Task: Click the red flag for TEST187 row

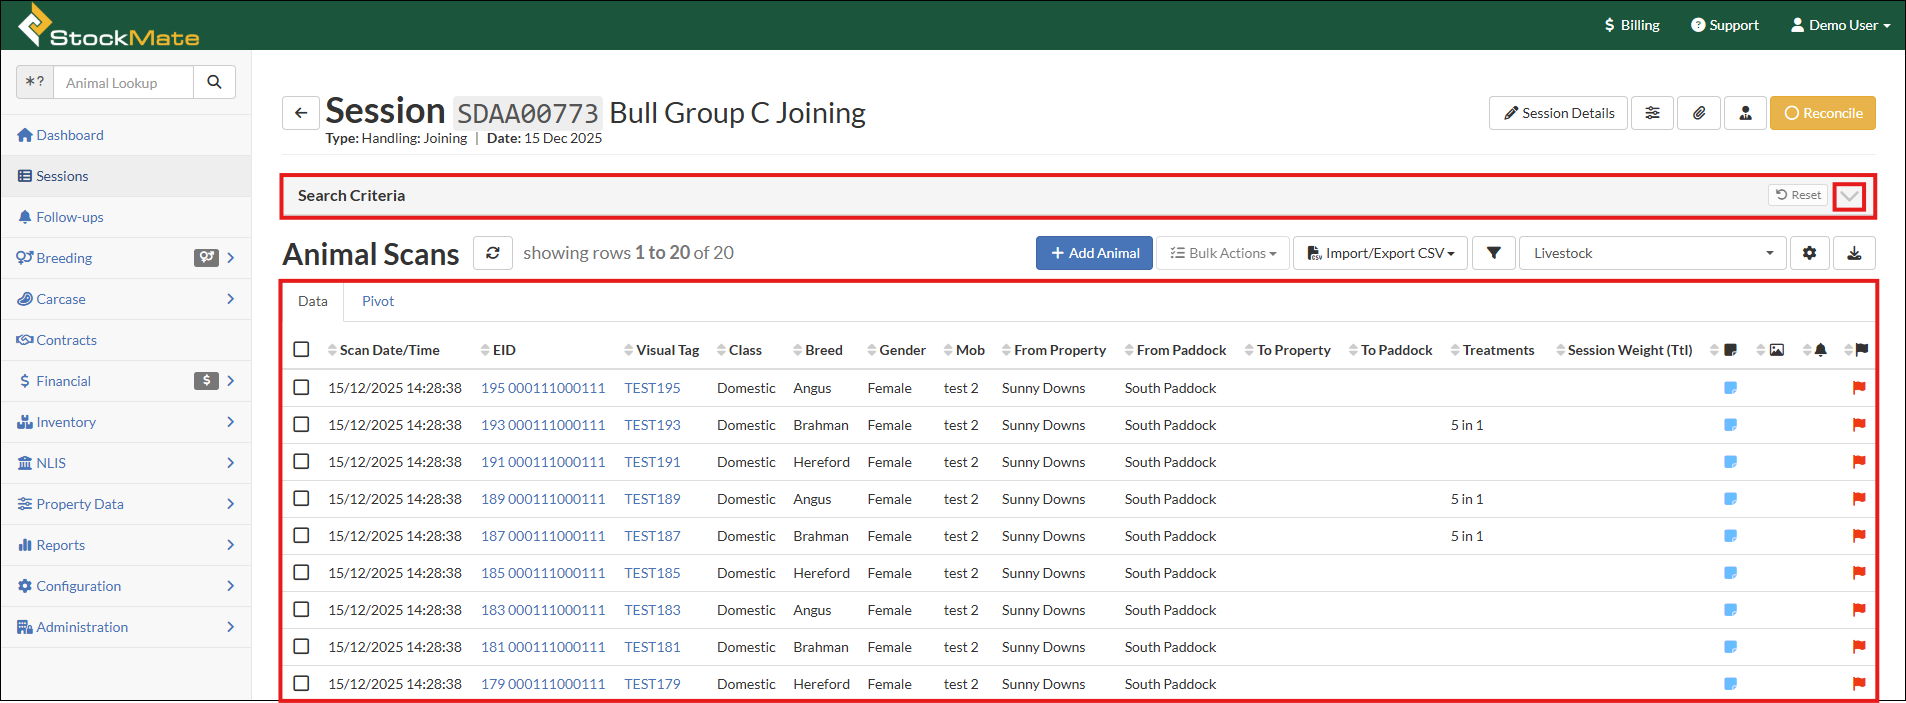Action: (x=1859, y=536)
